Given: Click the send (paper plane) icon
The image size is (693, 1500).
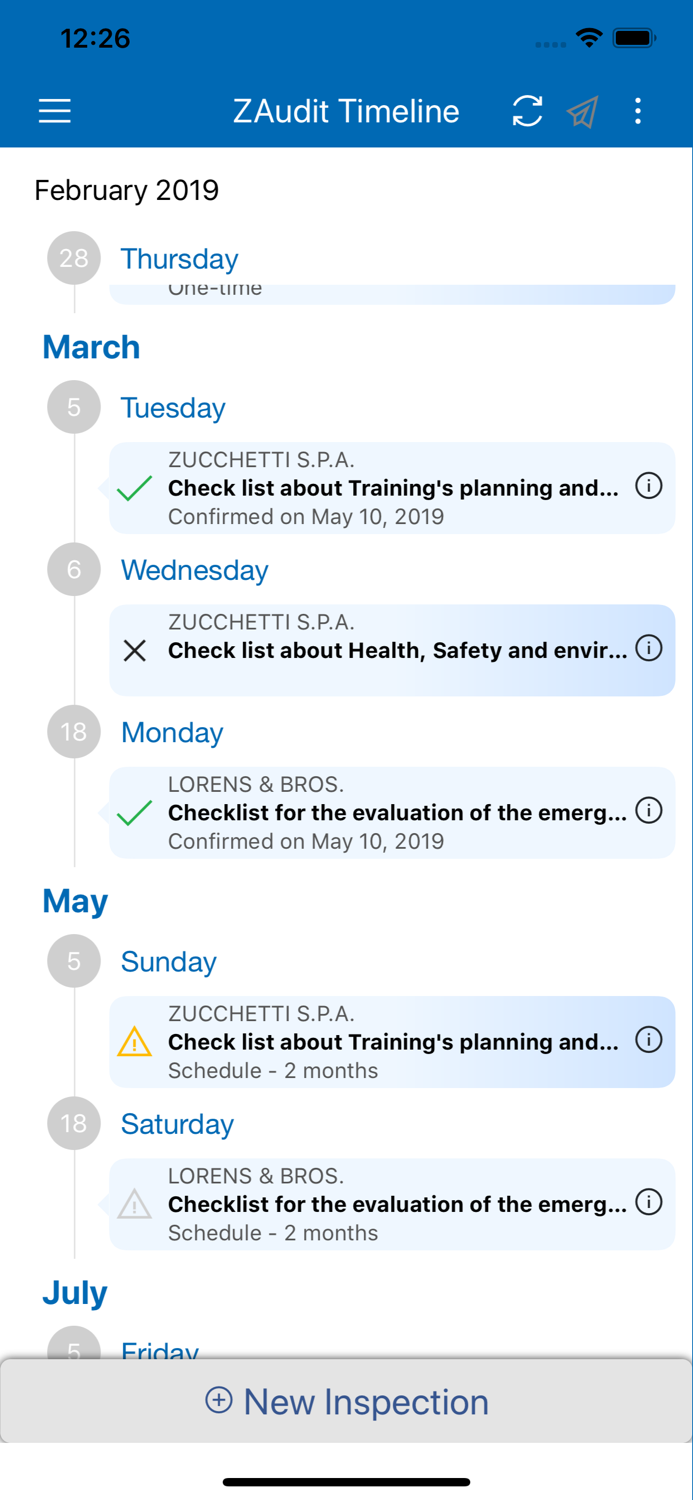Looking at the screenshot, I should [x=583, y=111].
